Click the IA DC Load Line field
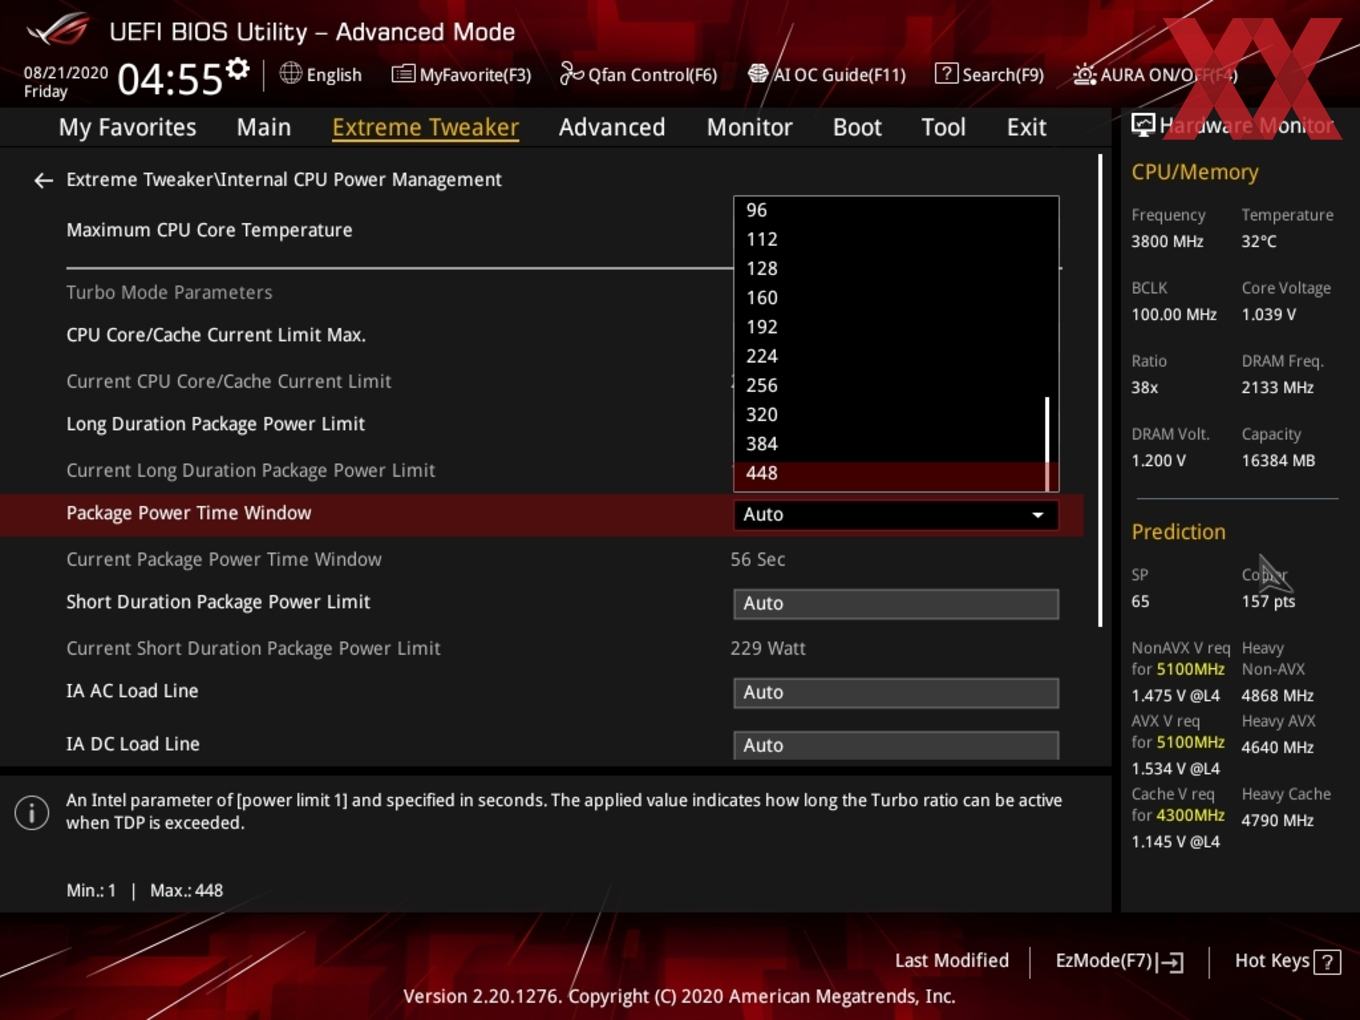This screenshot has width=1360, height=1020. 896,745
